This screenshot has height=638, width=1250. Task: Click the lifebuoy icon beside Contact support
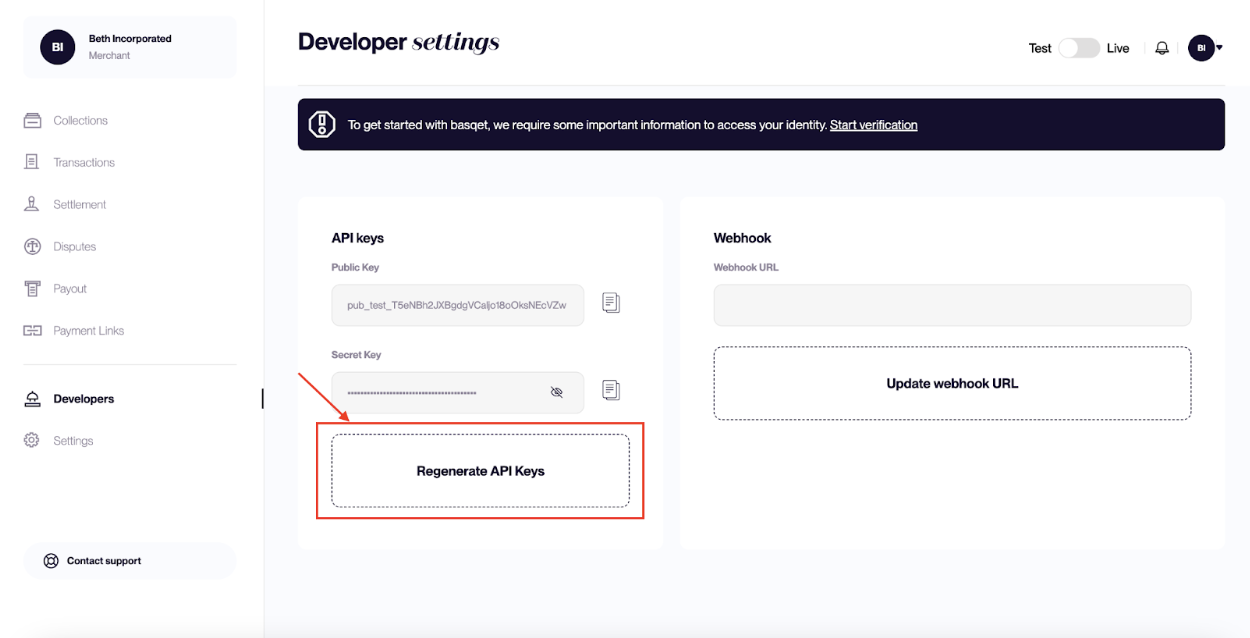[x=51, y=561]
